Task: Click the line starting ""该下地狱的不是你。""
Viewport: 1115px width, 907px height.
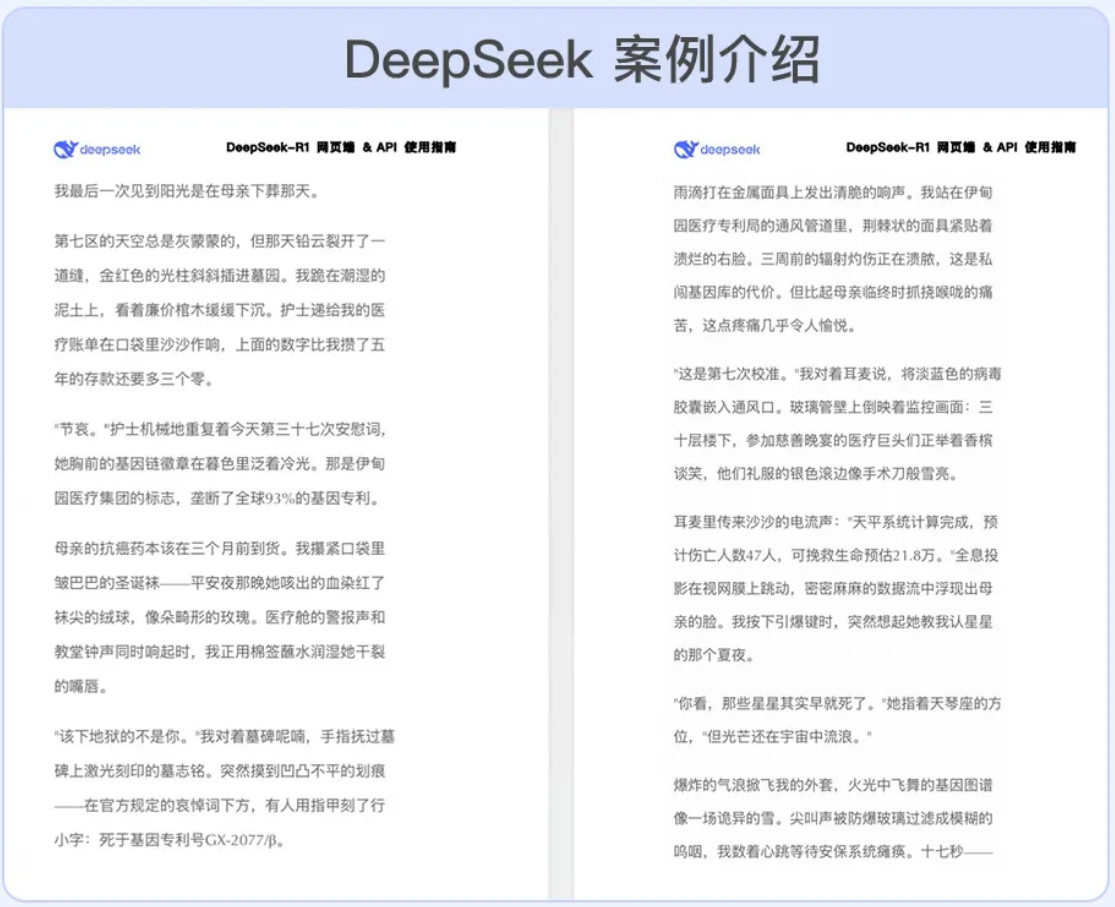Action: (225, 736)
